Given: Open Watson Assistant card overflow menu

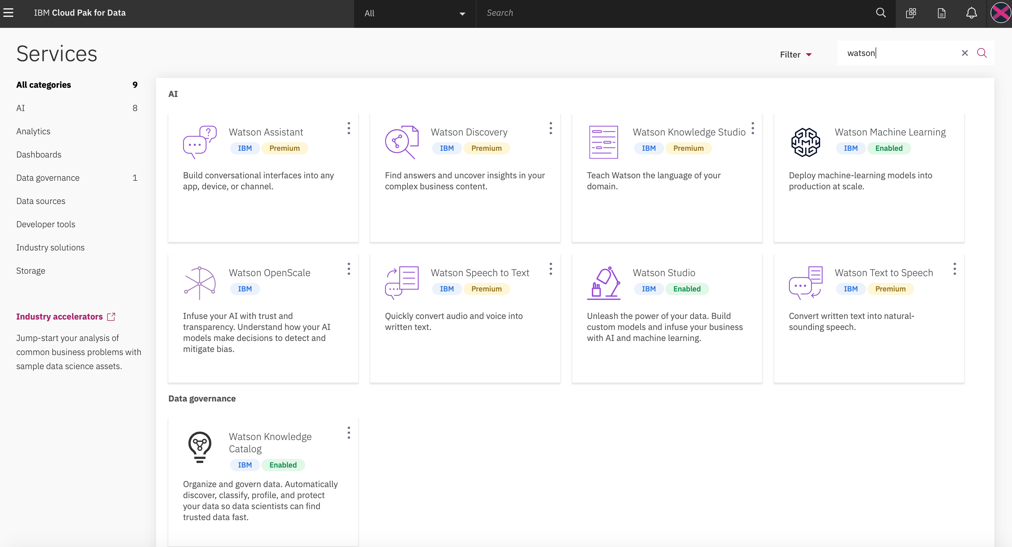Looking at the screenshot, I should pos(349,128).
